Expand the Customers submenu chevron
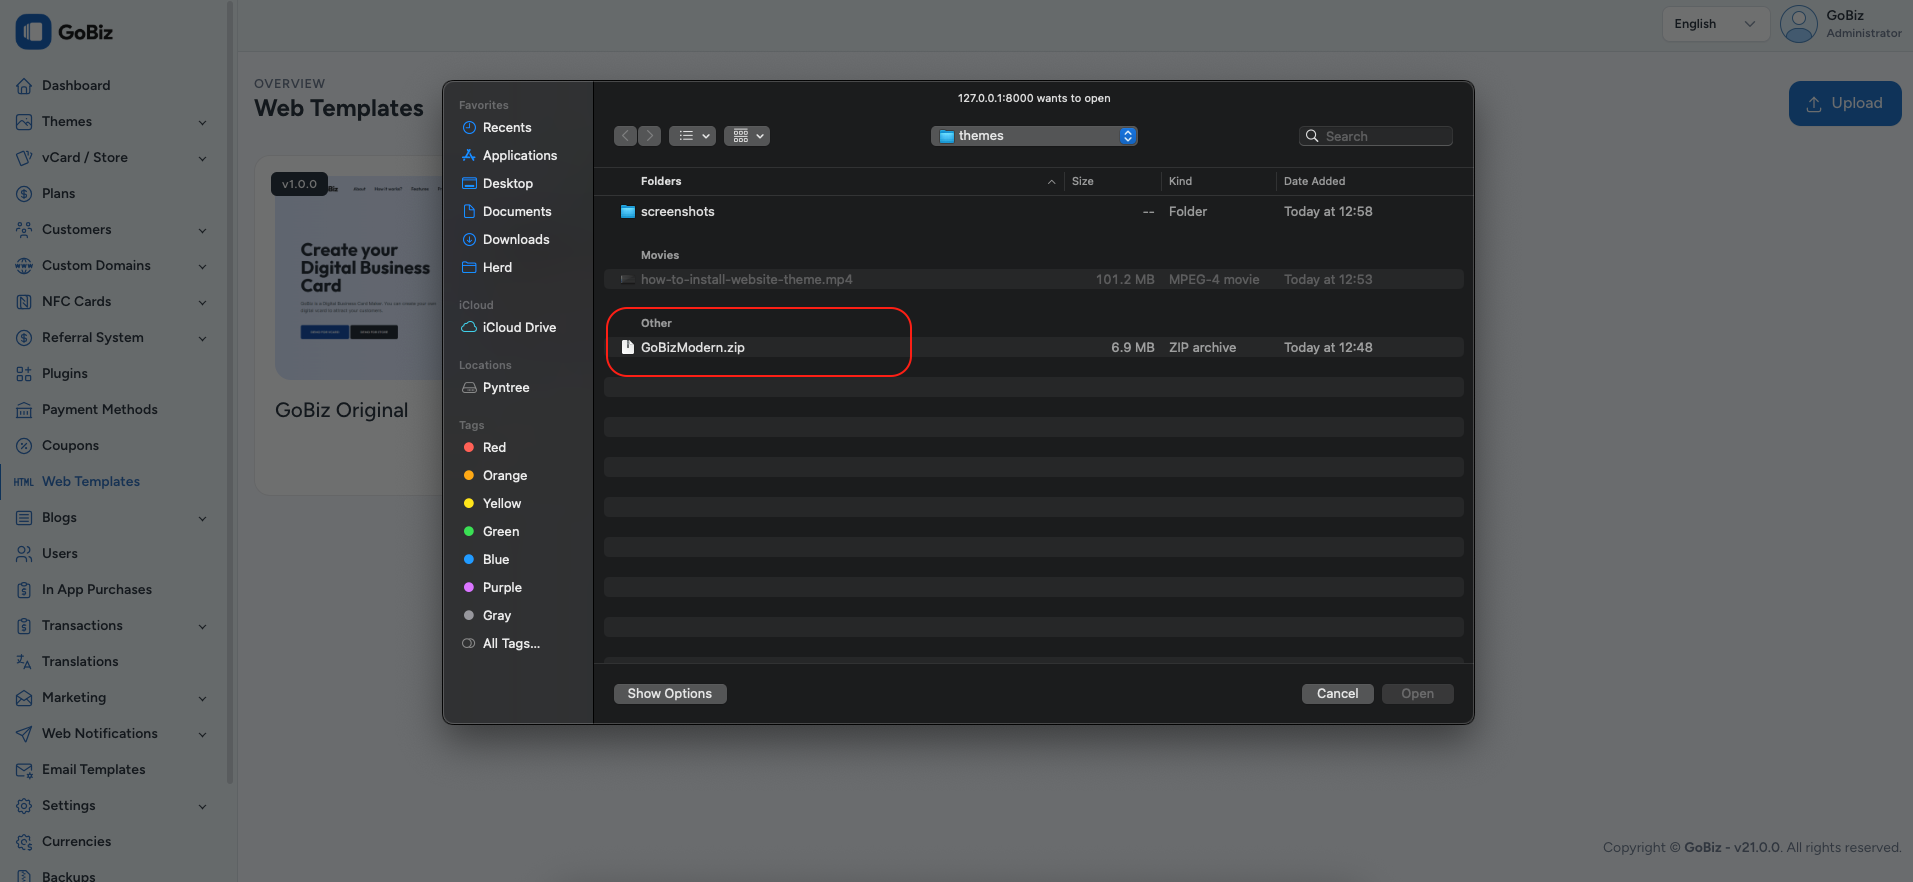1913x882 pixels. coord(202,231)
